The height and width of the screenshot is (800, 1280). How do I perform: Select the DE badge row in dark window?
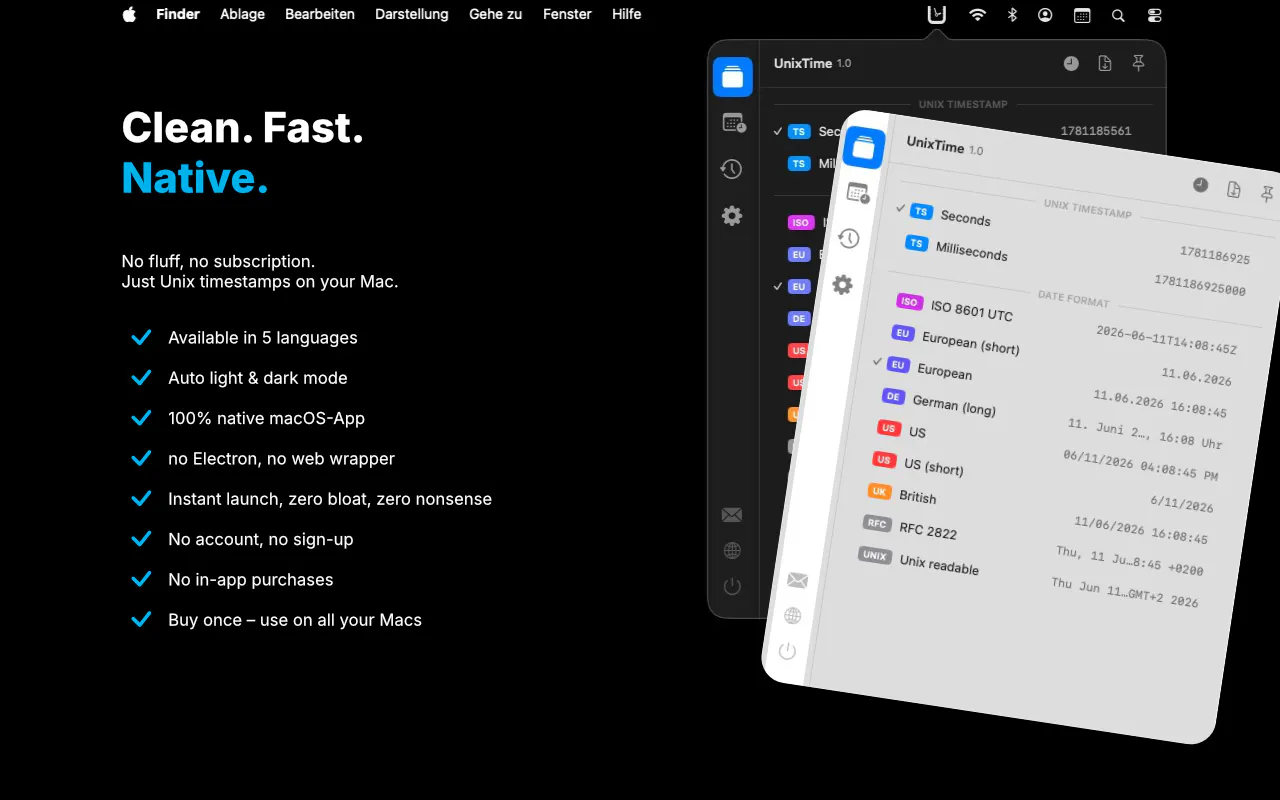(798, 318)
